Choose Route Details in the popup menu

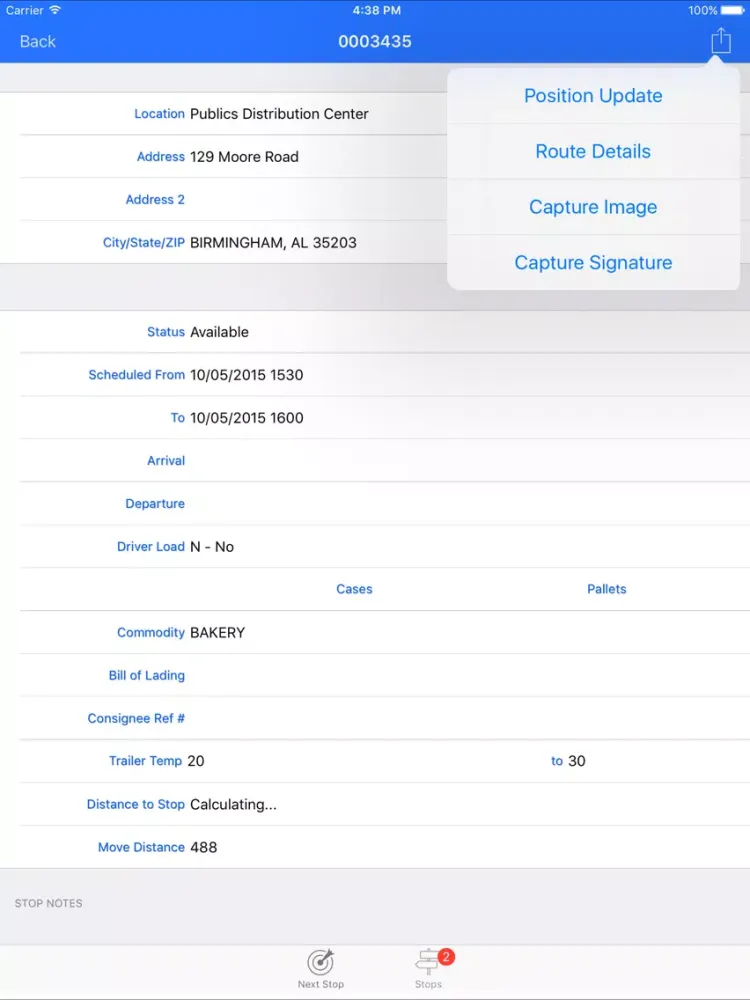coord(593,151)
